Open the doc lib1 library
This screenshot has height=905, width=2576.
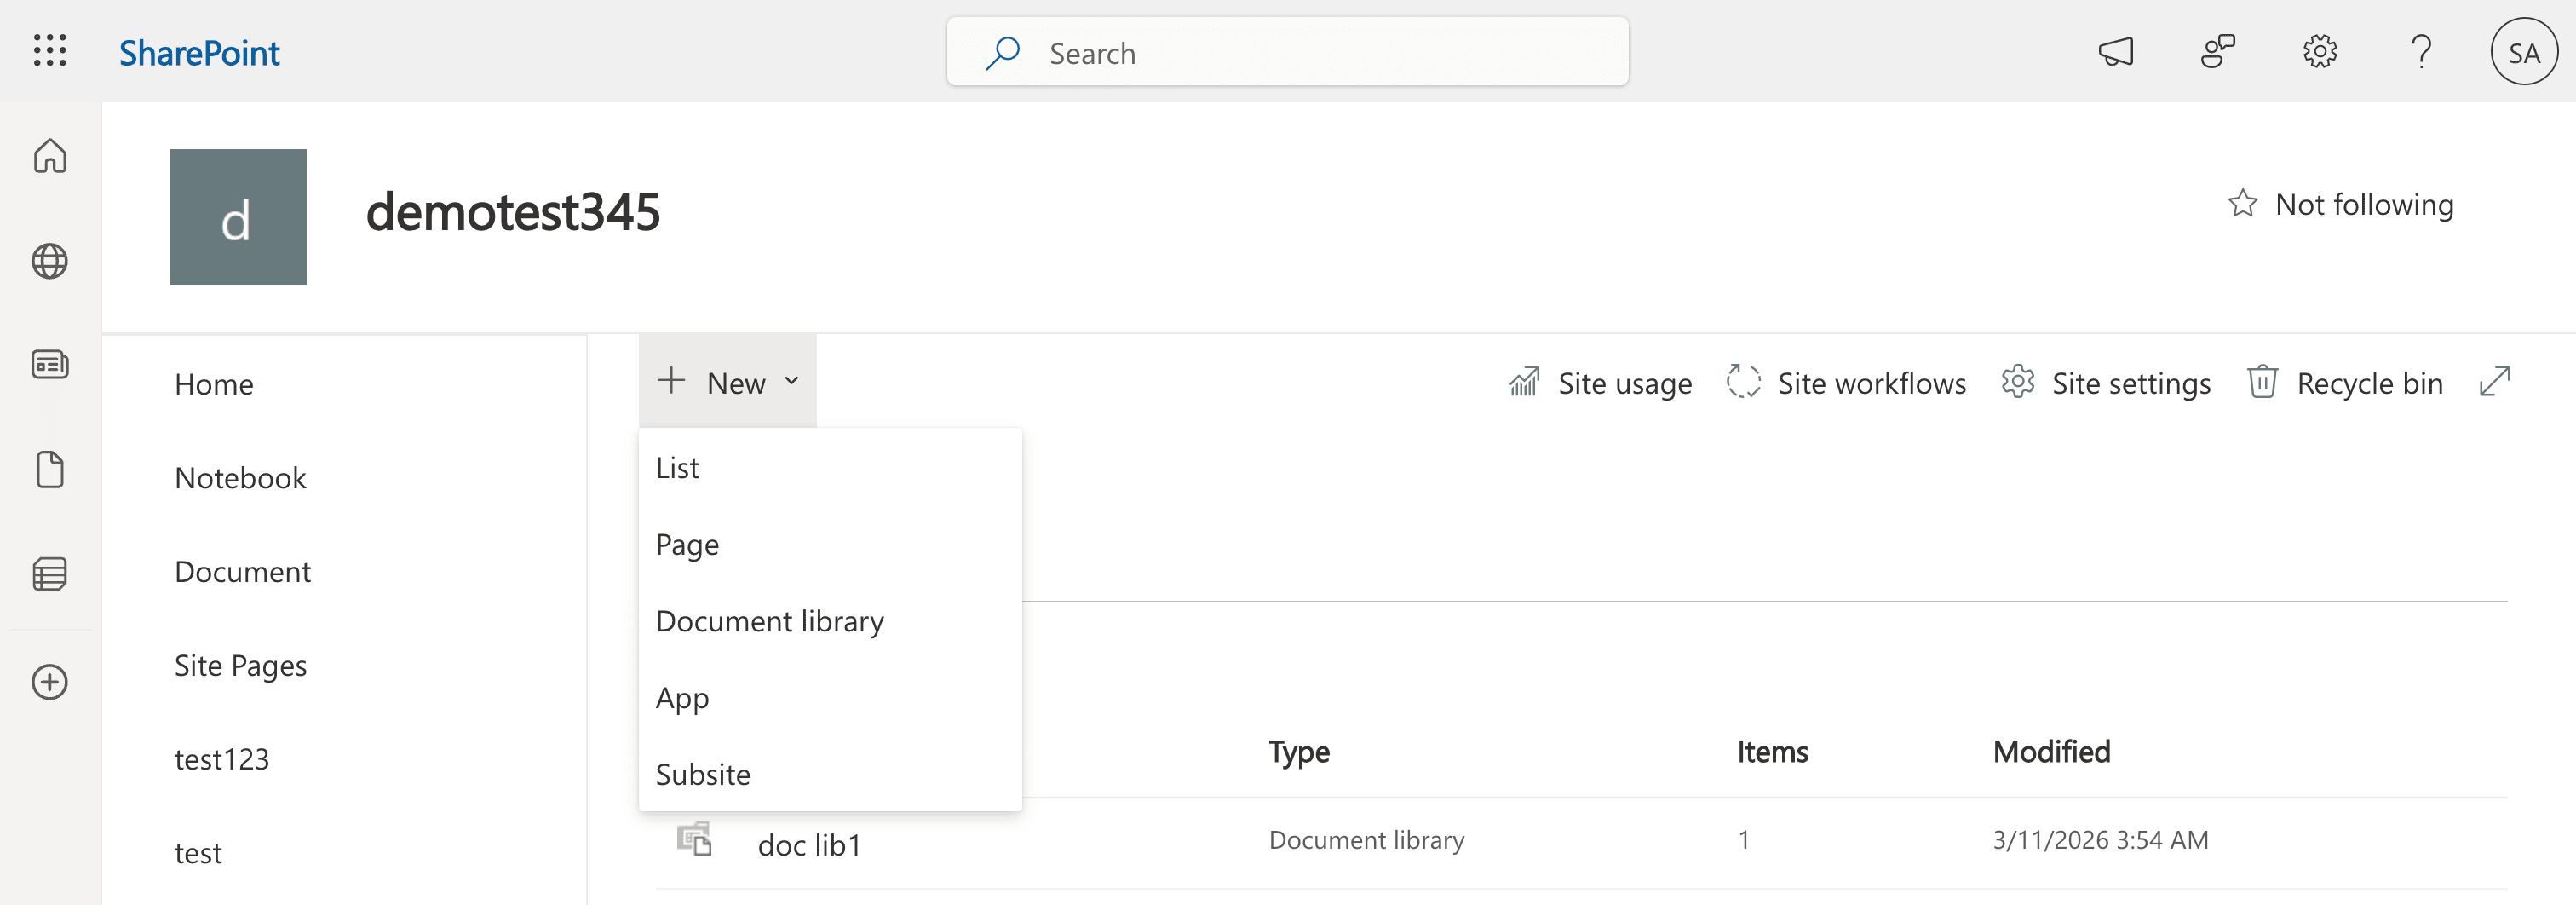pyautogui.click(x=810, y=844)
